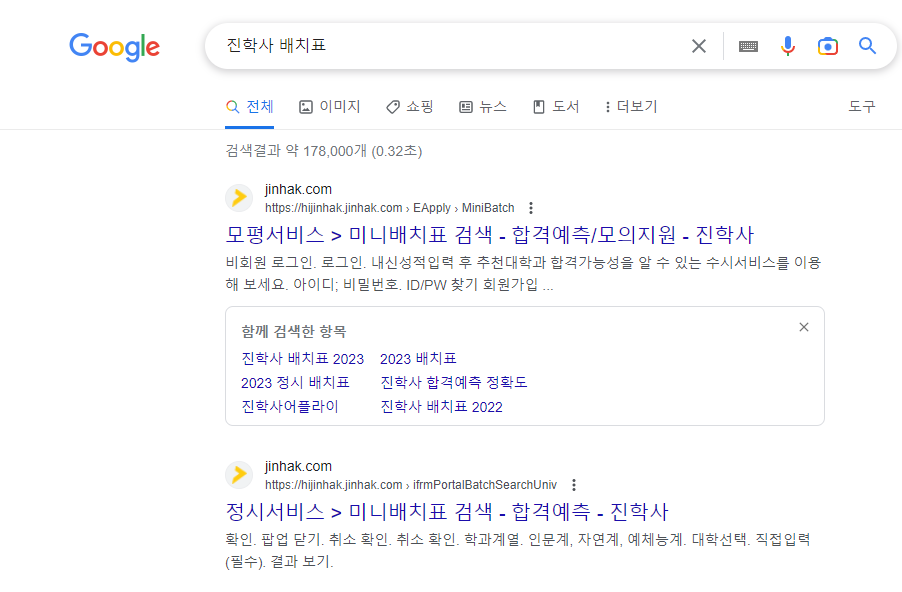Click the snippet starting 확인. 팝업 닫기
Viewport: 902px width, 592px height.
(x=518, y=551)
